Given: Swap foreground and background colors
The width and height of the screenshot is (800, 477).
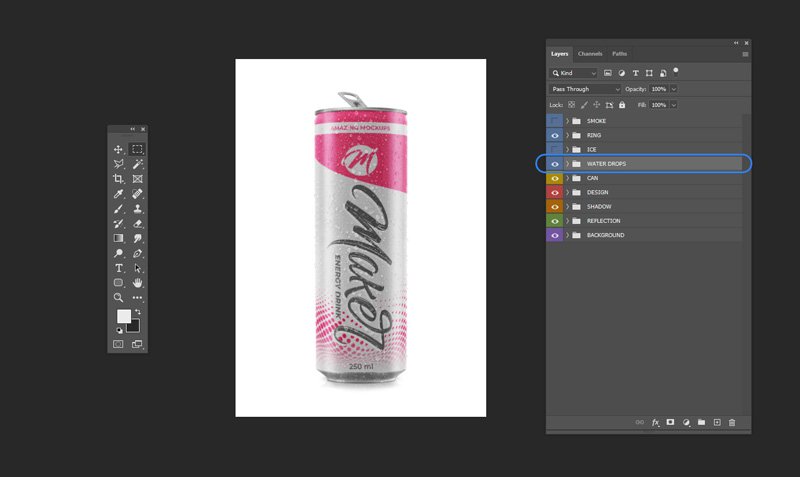Looking at the screenshot, I should click(138, 312).
